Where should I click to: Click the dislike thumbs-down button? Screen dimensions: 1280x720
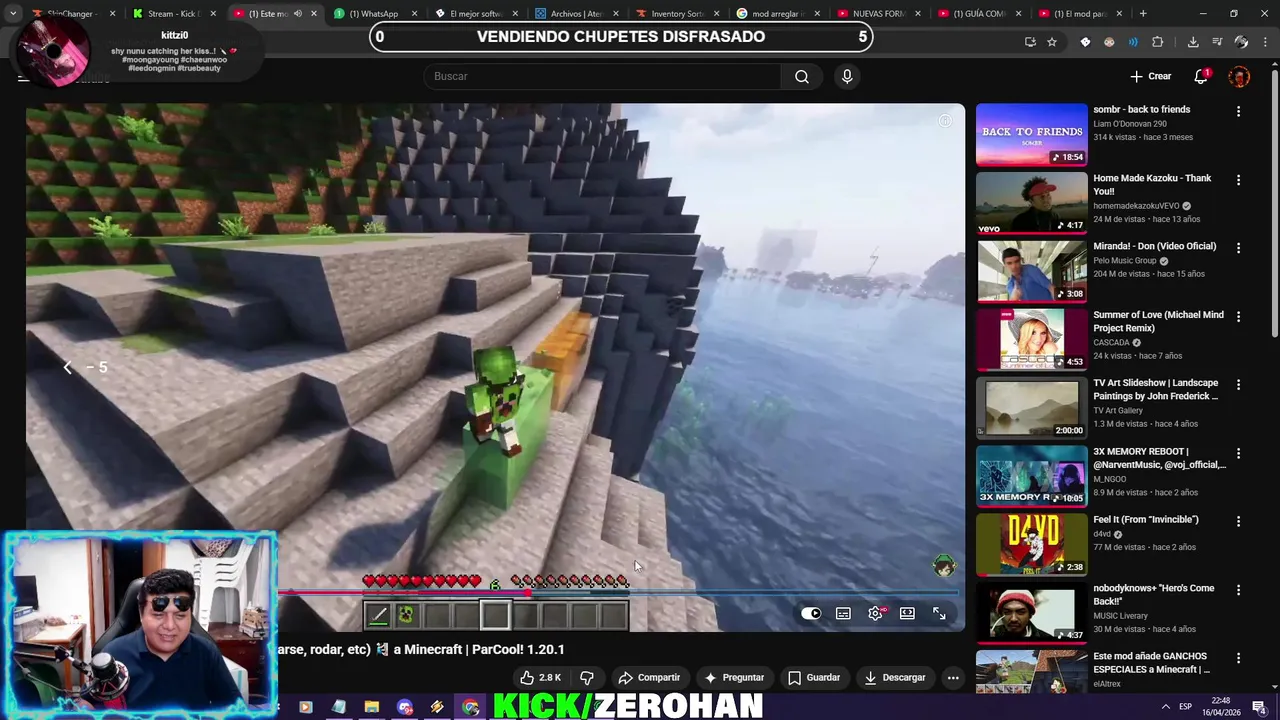point(587,678)
